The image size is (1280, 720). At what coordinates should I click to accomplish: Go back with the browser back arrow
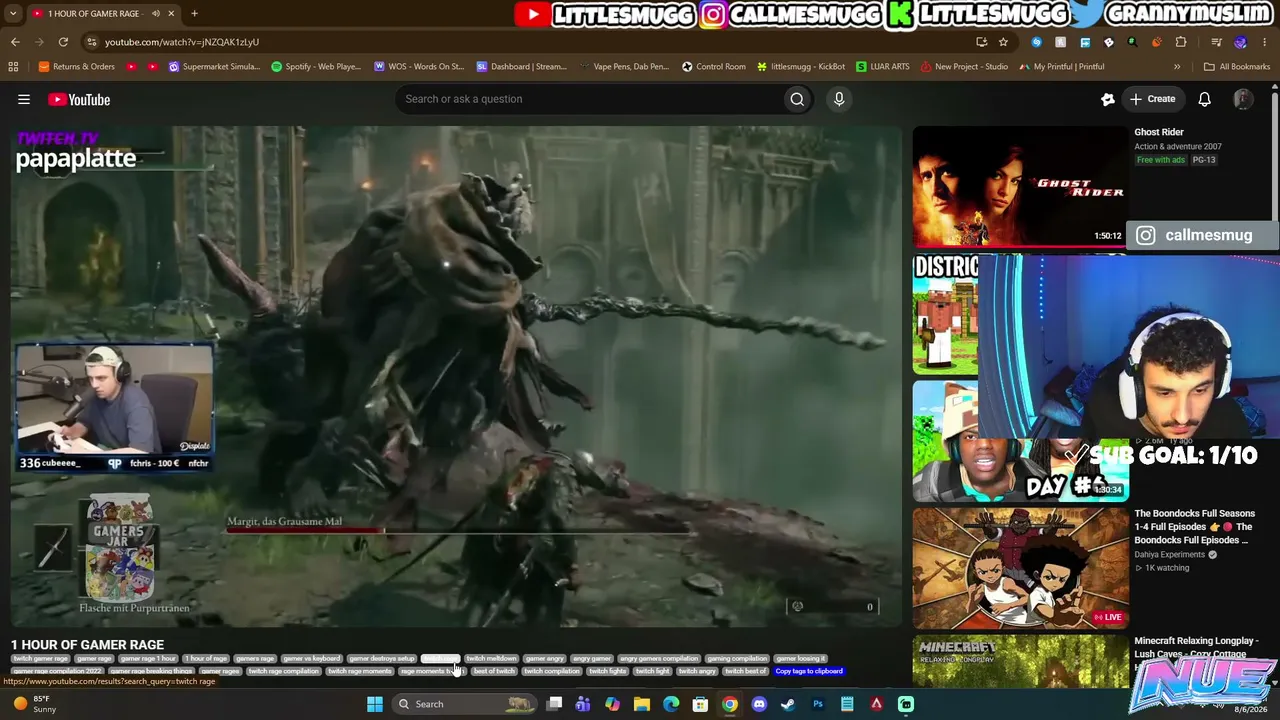point(15,42)
